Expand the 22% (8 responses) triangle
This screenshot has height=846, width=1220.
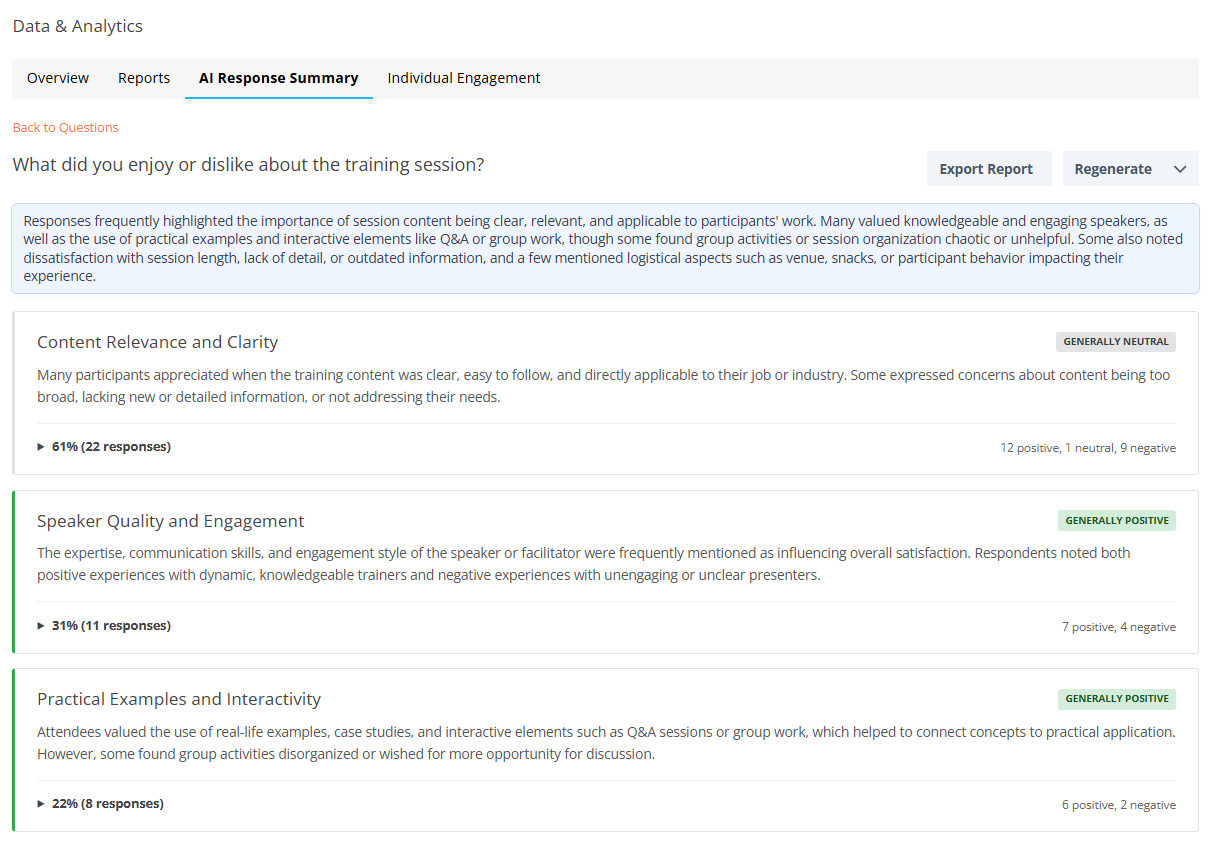point(41,804)
